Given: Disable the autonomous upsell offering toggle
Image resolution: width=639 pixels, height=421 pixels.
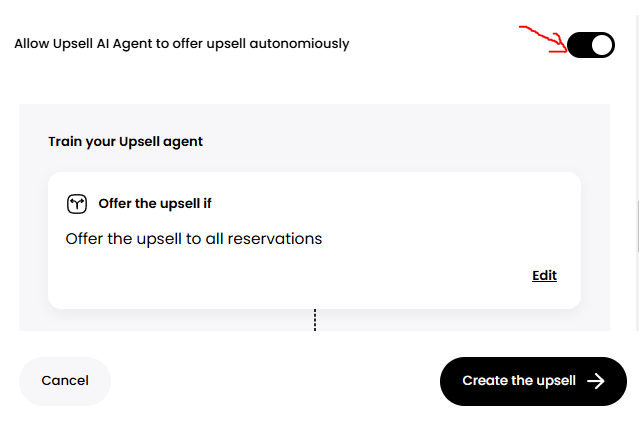Looking at the screenshot, I should [x=591, y=45].
